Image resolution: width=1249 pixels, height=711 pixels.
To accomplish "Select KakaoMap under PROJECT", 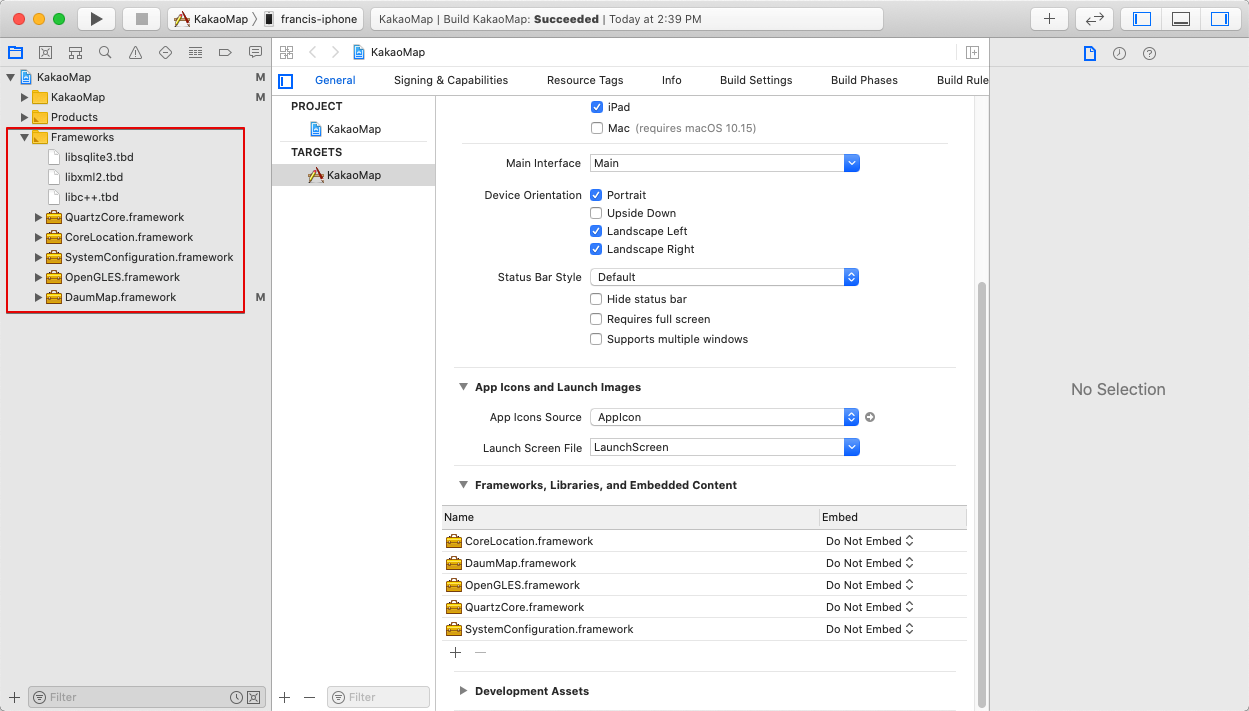I will pos(354,129).
